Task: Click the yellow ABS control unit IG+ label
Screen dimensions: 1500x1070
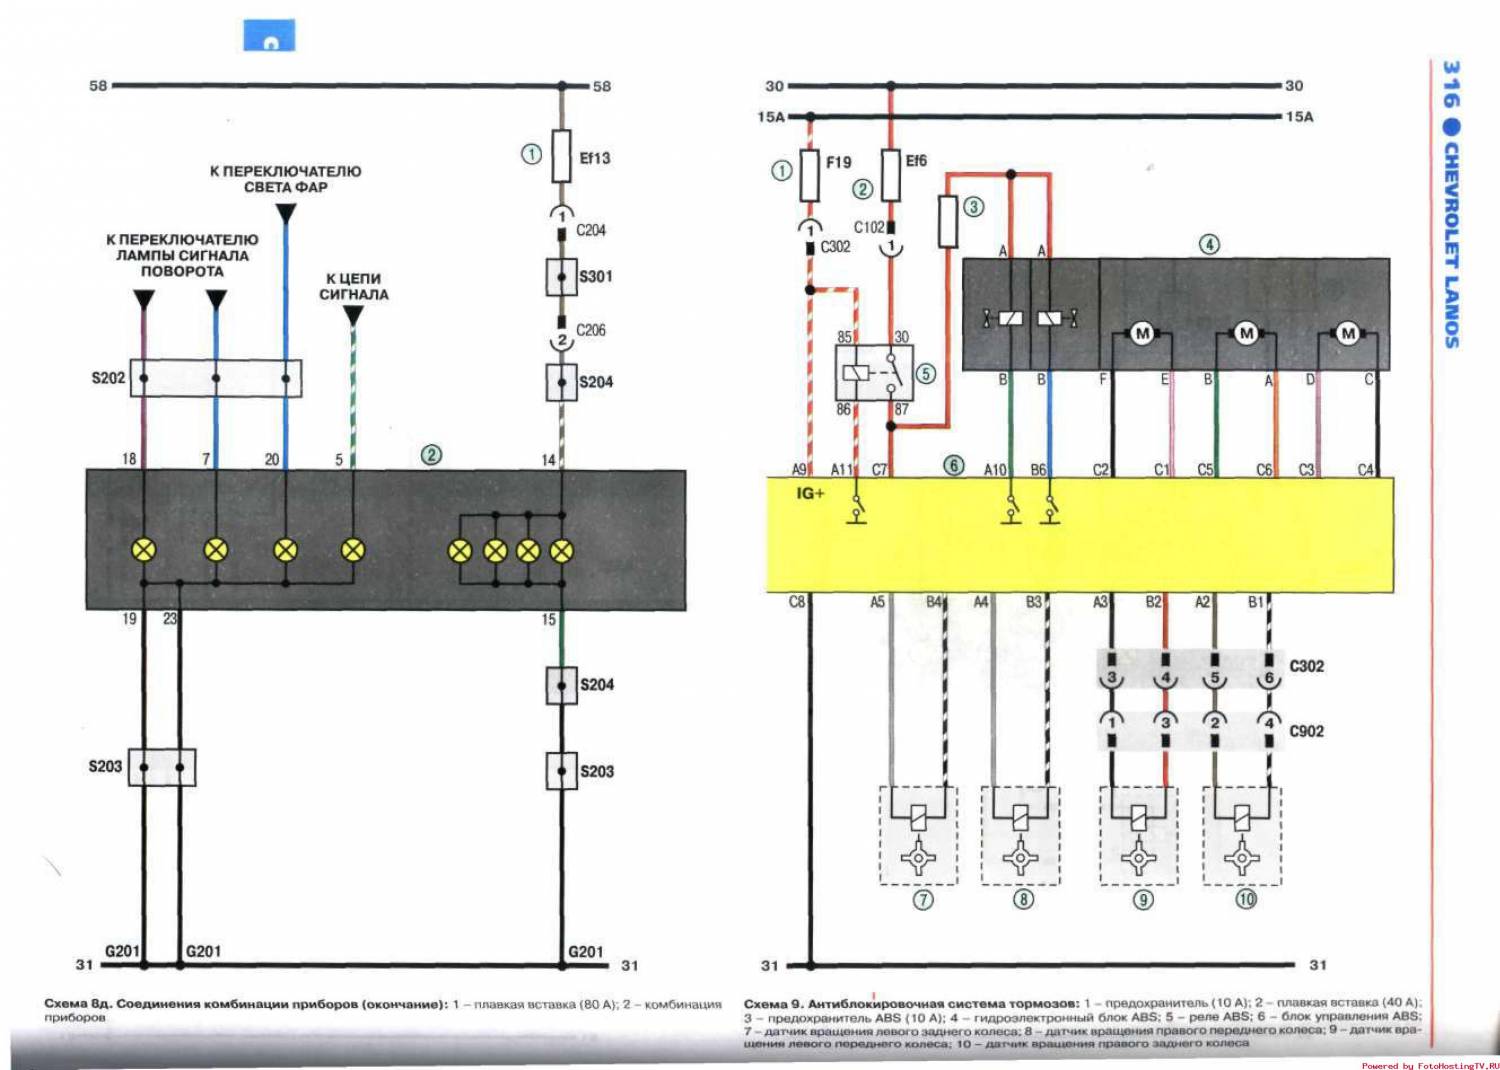Action: 810,493
